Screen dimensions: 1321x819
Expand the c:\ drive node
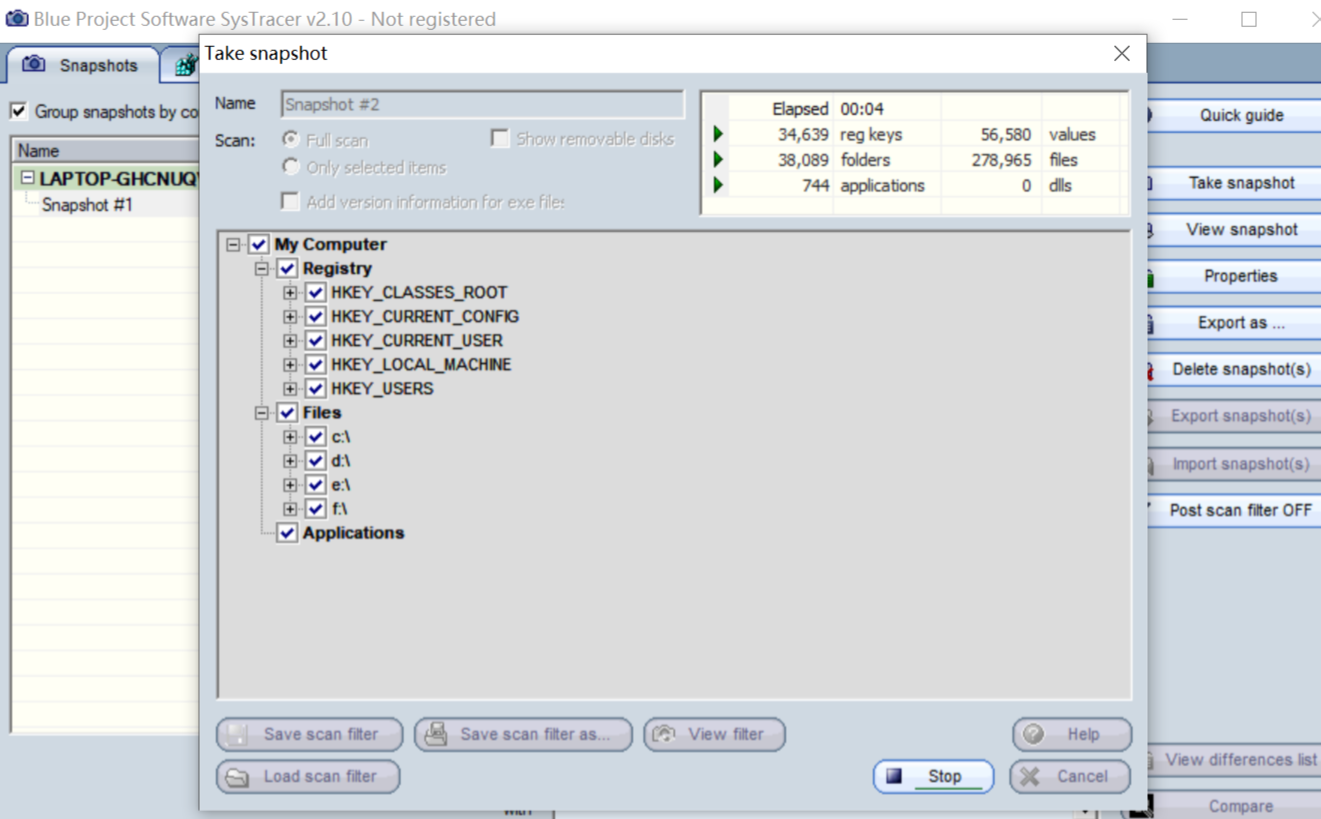pyautogui.click(x=290, y=436)
